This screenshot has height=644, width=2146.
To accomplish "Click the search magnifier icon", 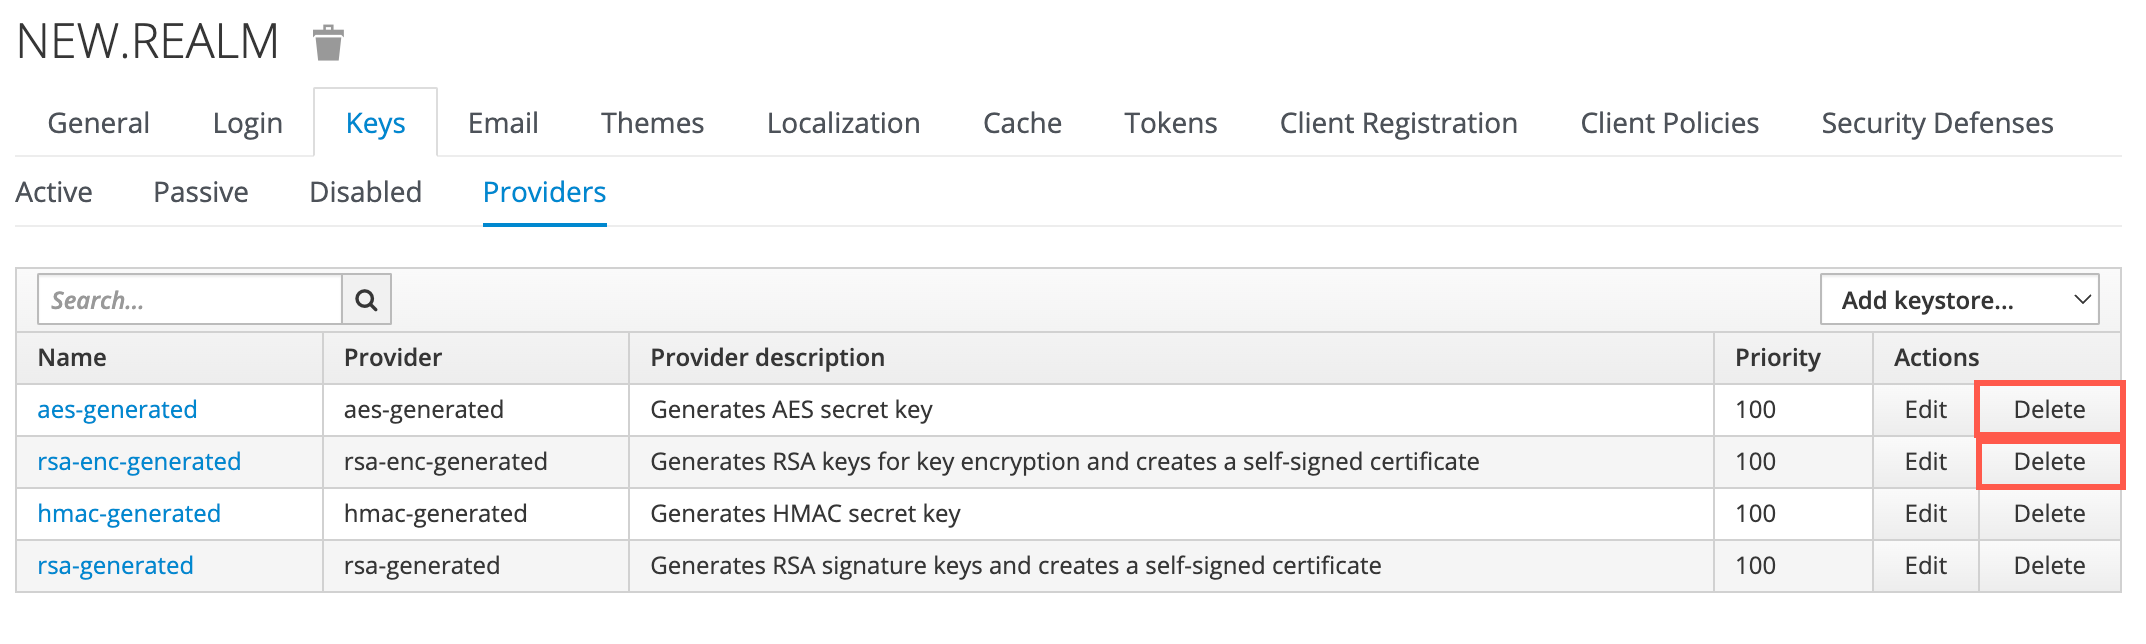I will (x=366, y=300).
